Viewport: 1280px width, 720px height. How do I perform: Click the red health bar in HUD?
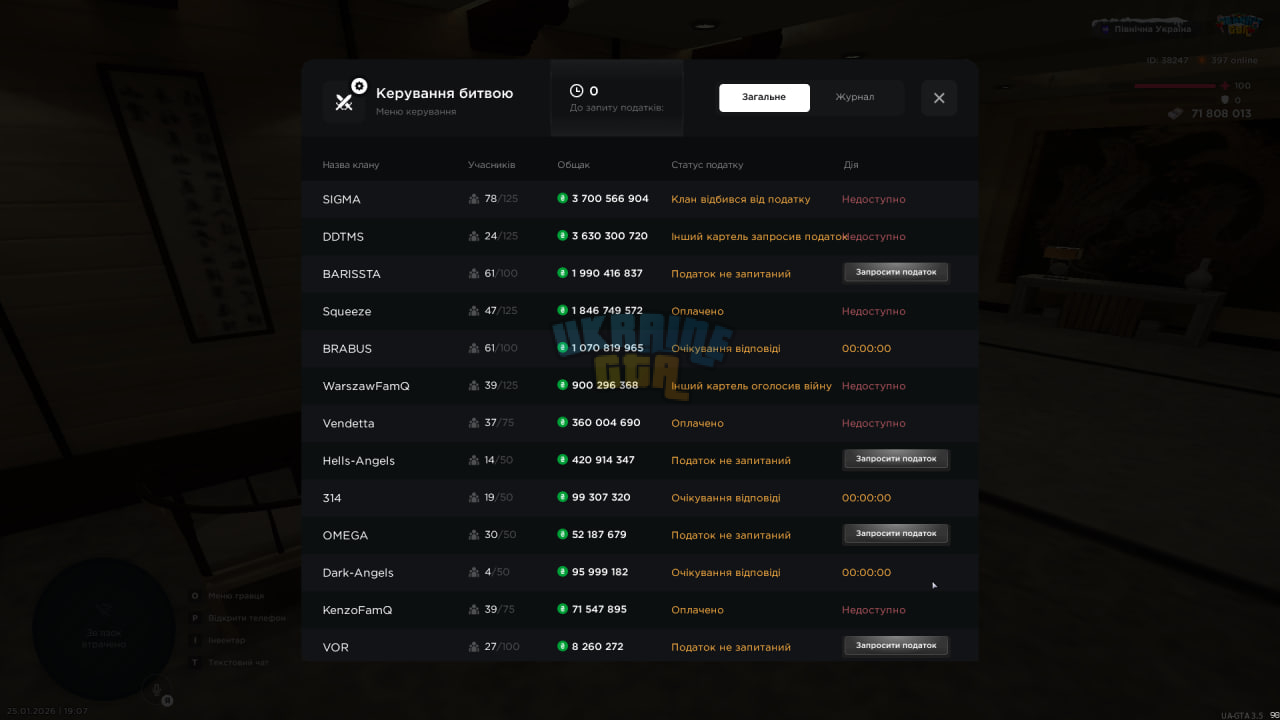(1174, 87)
